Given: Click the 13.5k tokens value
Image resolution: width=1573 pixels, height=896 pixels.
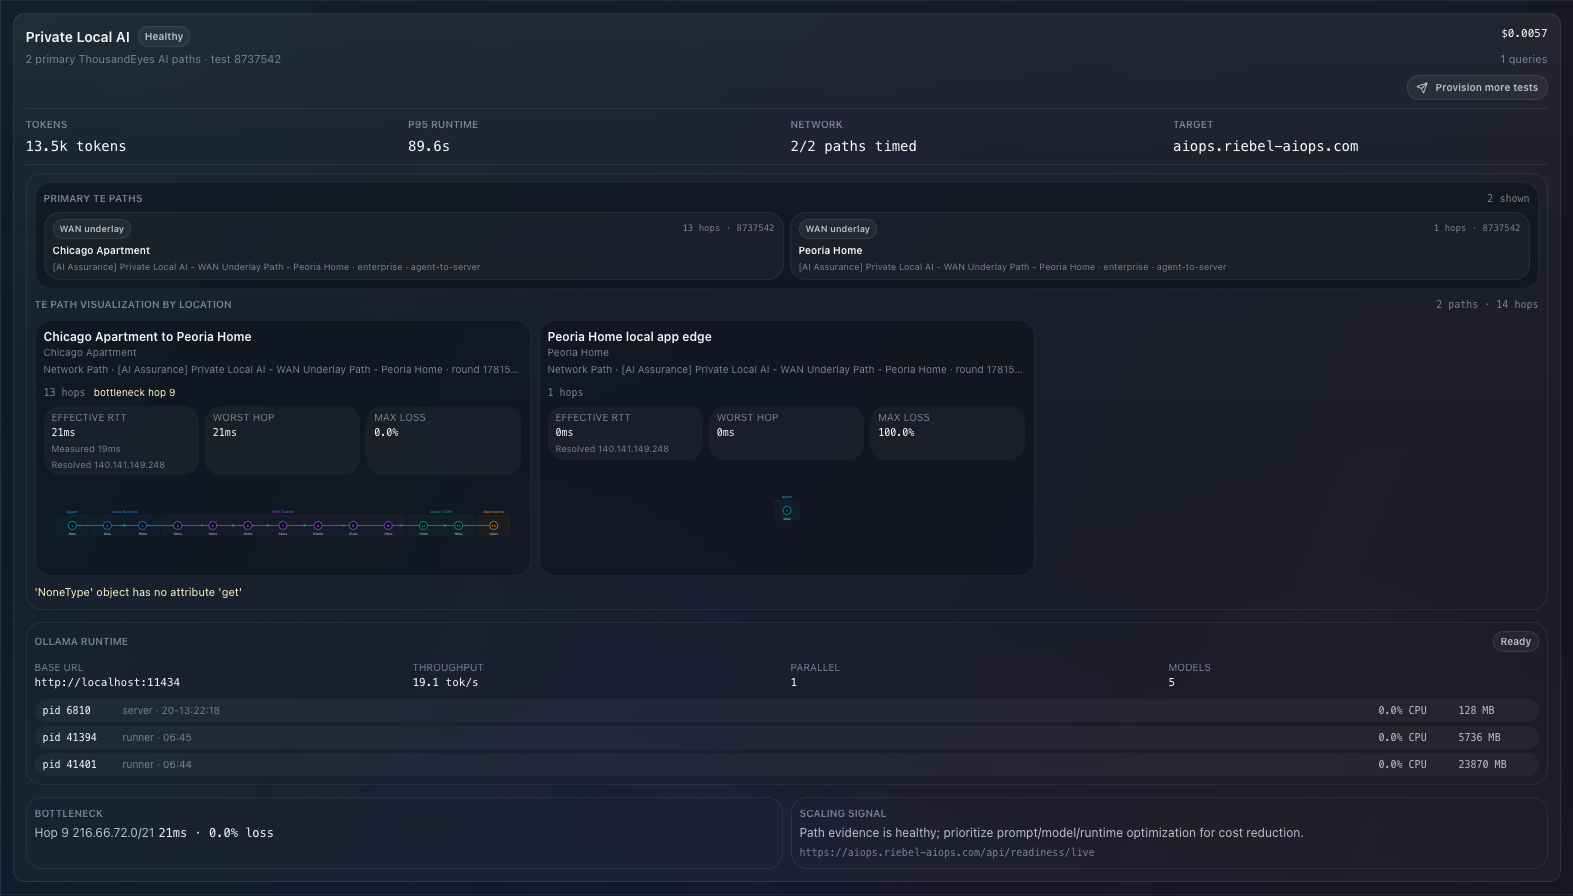Looking at the screenshot, I should point(76,146).
